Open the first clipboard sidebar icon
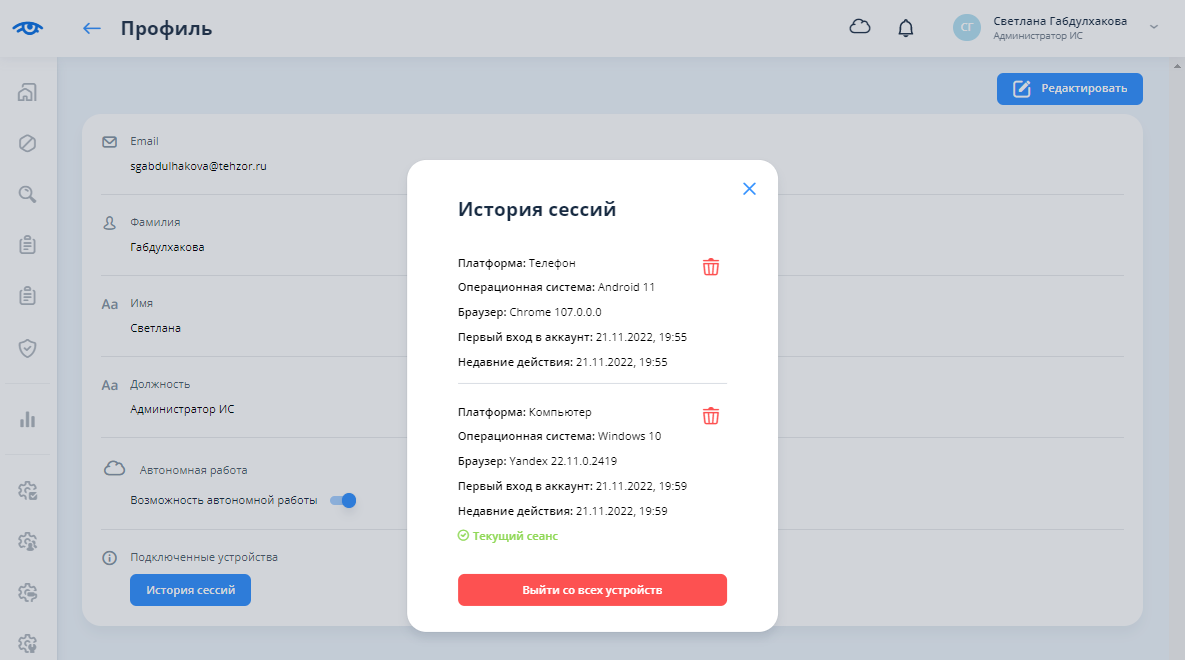This screenshot has width=1185, height=660. tap(28, 245)
